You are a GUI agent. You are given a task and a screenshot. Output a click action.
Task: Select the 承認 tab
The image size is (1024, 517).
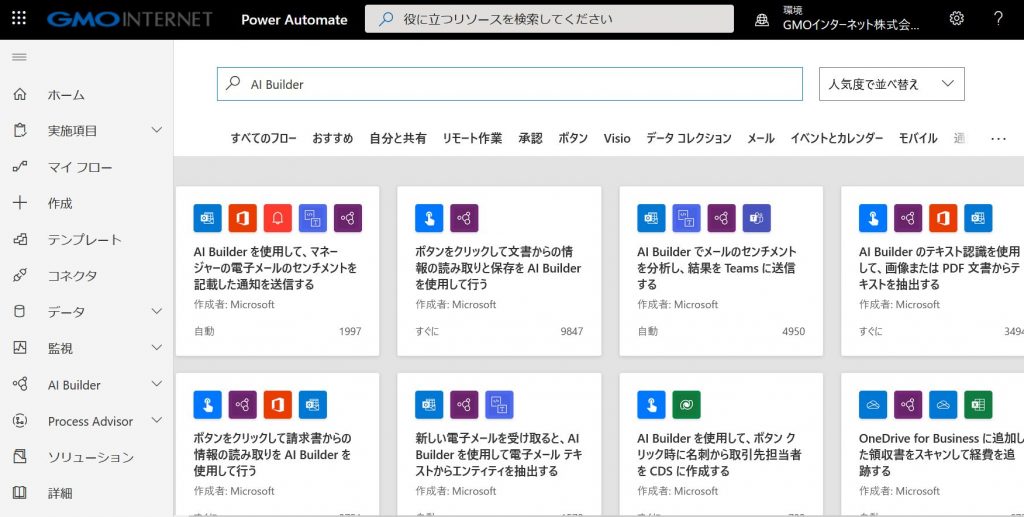tap(530, 138)
